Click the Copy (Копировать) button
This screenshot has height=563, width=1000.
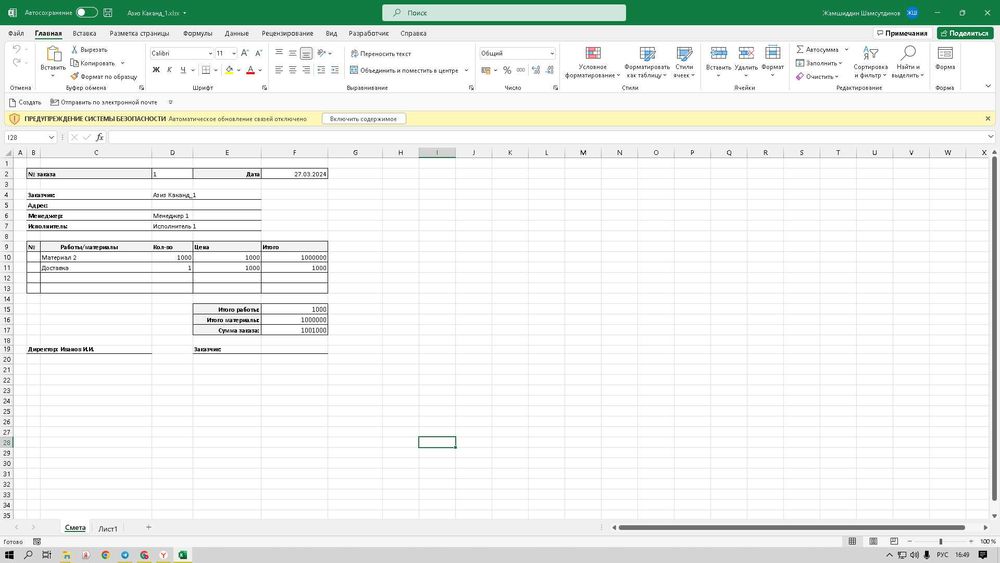(x=93, y=63)
